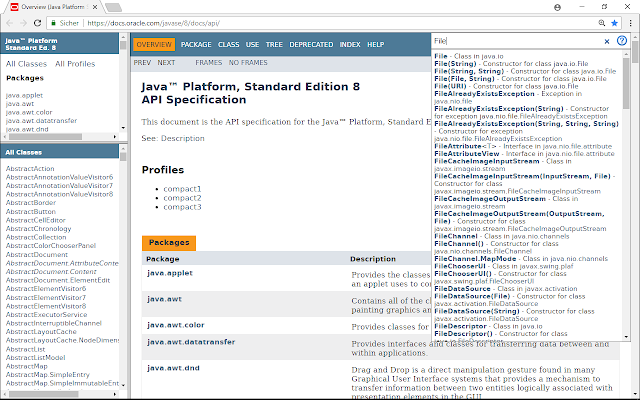The height and width of the screenshot is (400, 640).
Task: Open a new browser tab
Action: point(113,7)
